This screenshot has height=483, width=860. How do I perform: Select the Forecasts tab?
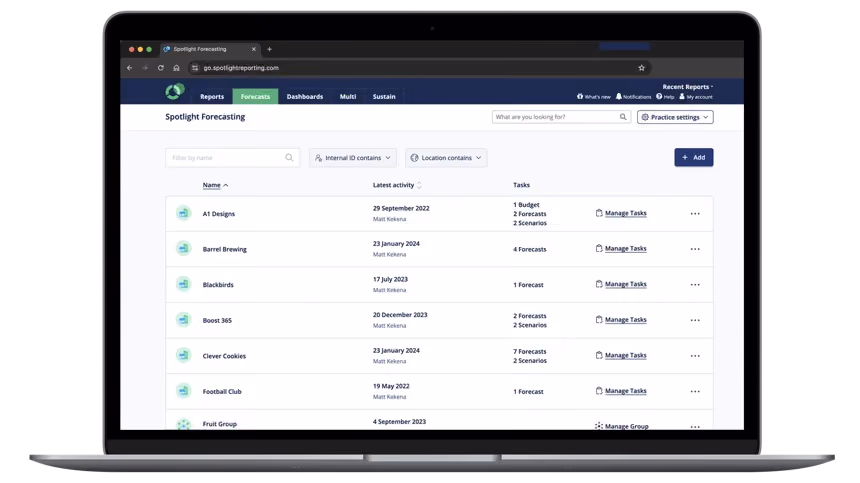(x=255, y=96)
